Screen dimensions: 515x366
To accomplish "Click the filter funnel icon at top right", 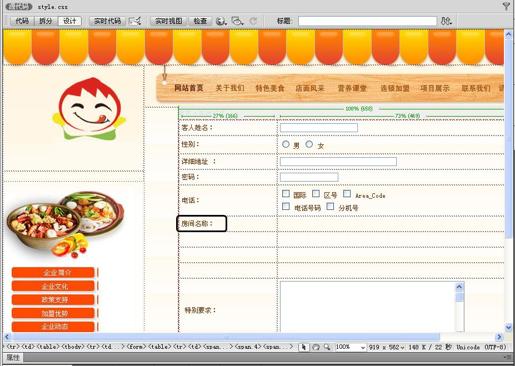I will (506, 6).
